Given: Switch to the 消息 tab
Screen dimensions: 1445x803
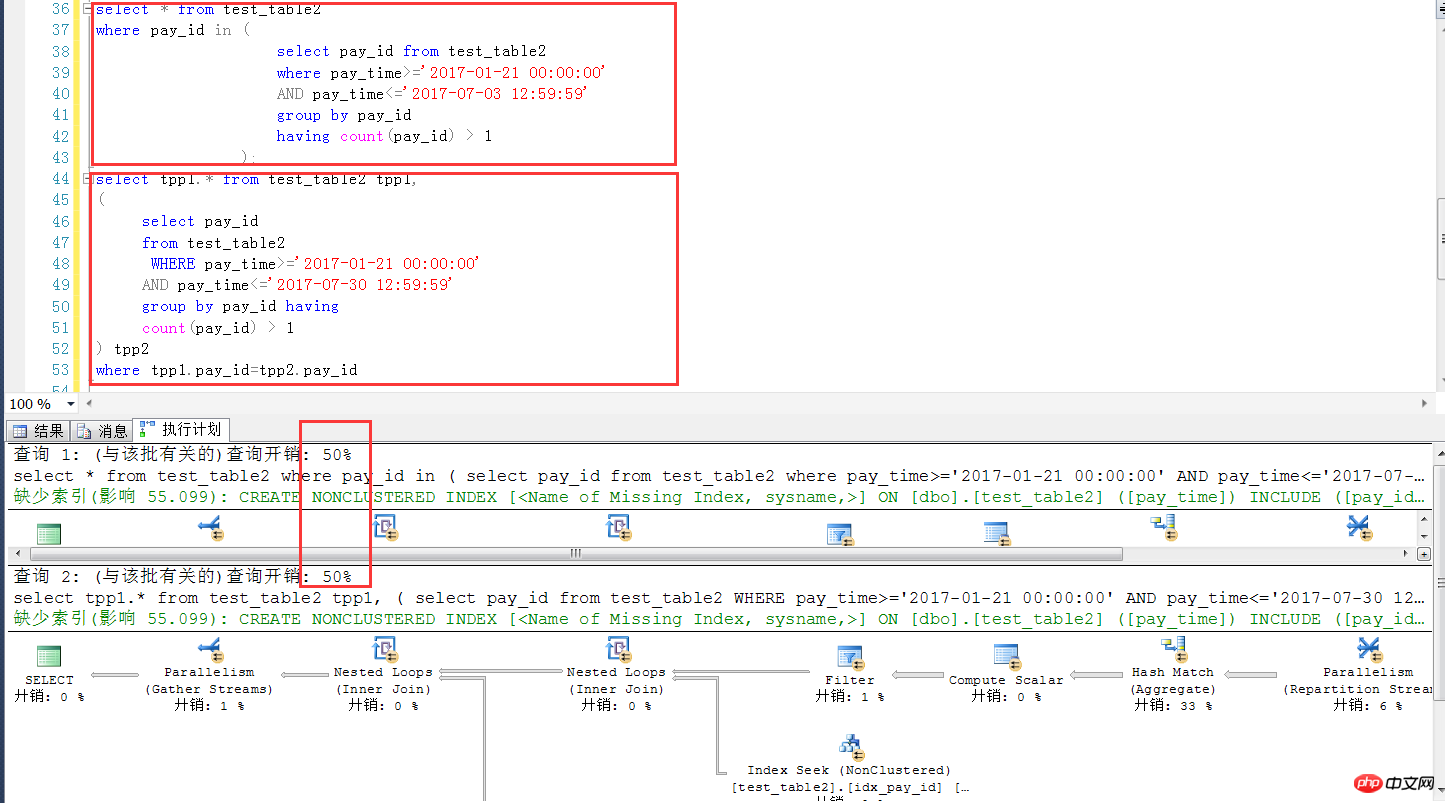Looking at the screenshot, I should point(103,431).
